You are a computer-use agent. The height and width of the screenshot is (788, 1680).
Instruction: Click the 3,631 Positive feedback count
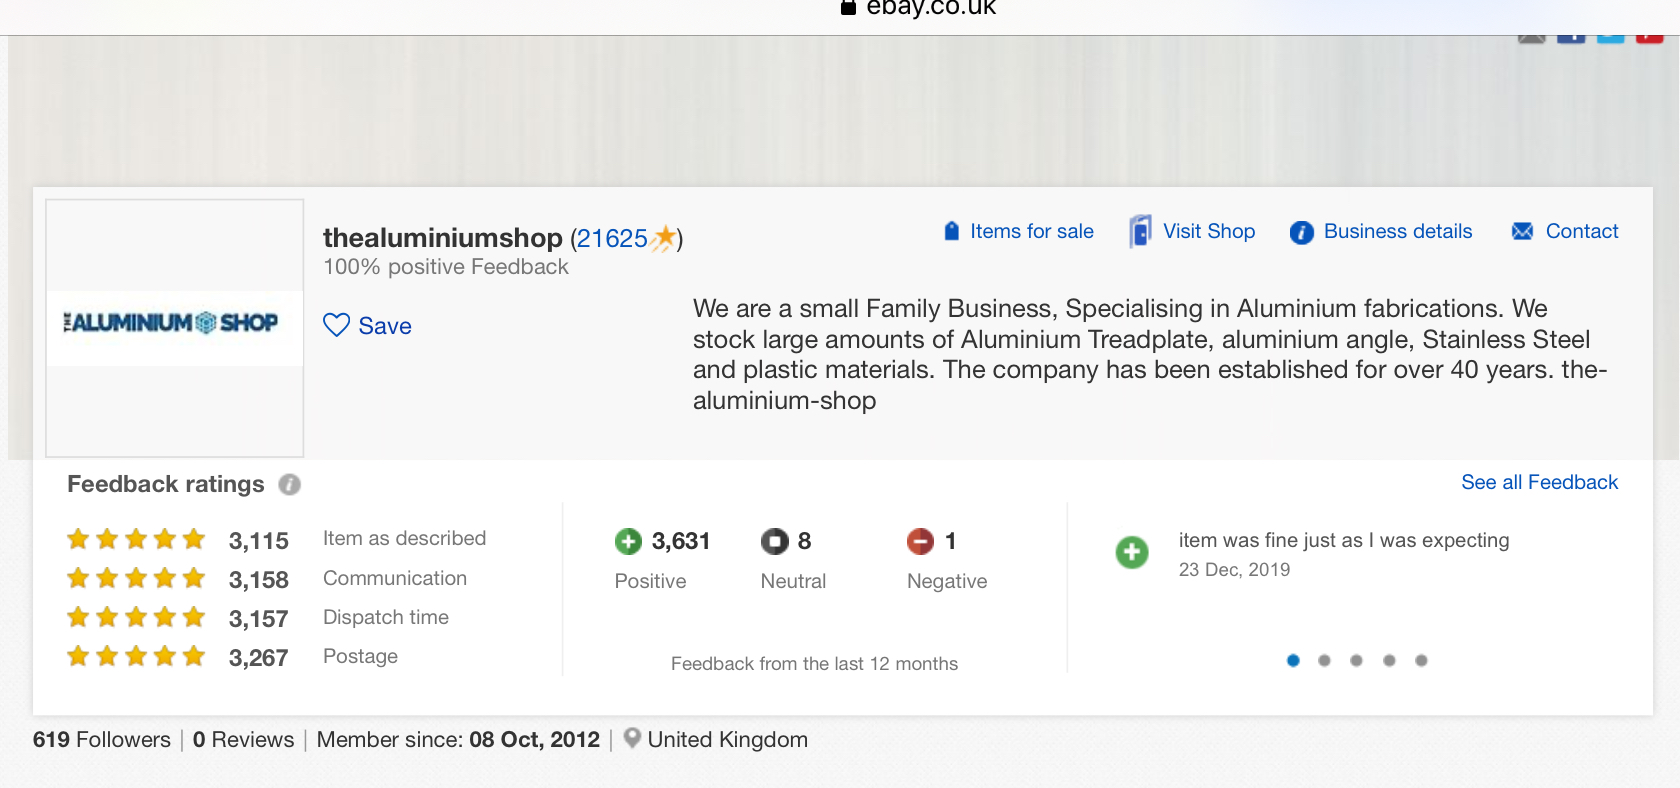(x=680, y=541)
